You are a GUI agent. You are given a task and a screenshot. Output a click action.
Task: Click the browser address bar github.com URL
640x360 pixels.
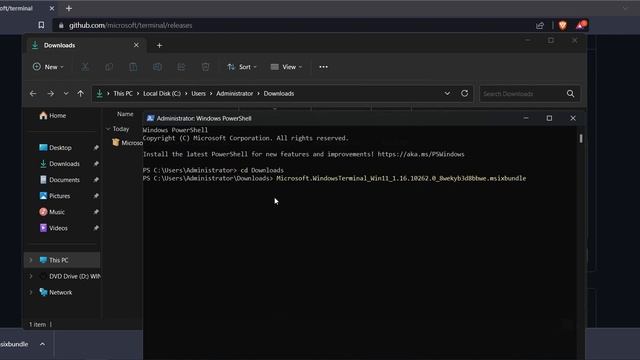point(130,25)
